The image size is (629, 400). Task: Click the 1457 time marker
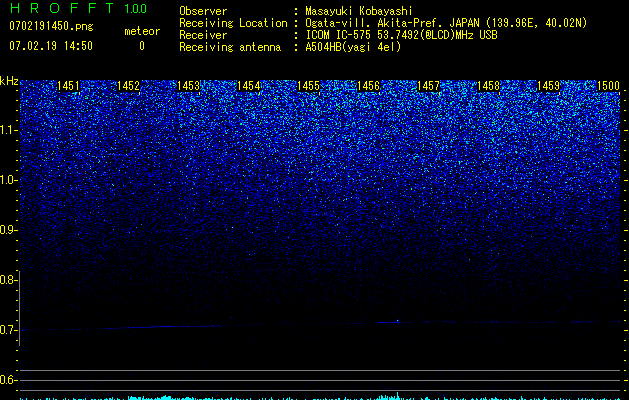[x=428, y=86]
